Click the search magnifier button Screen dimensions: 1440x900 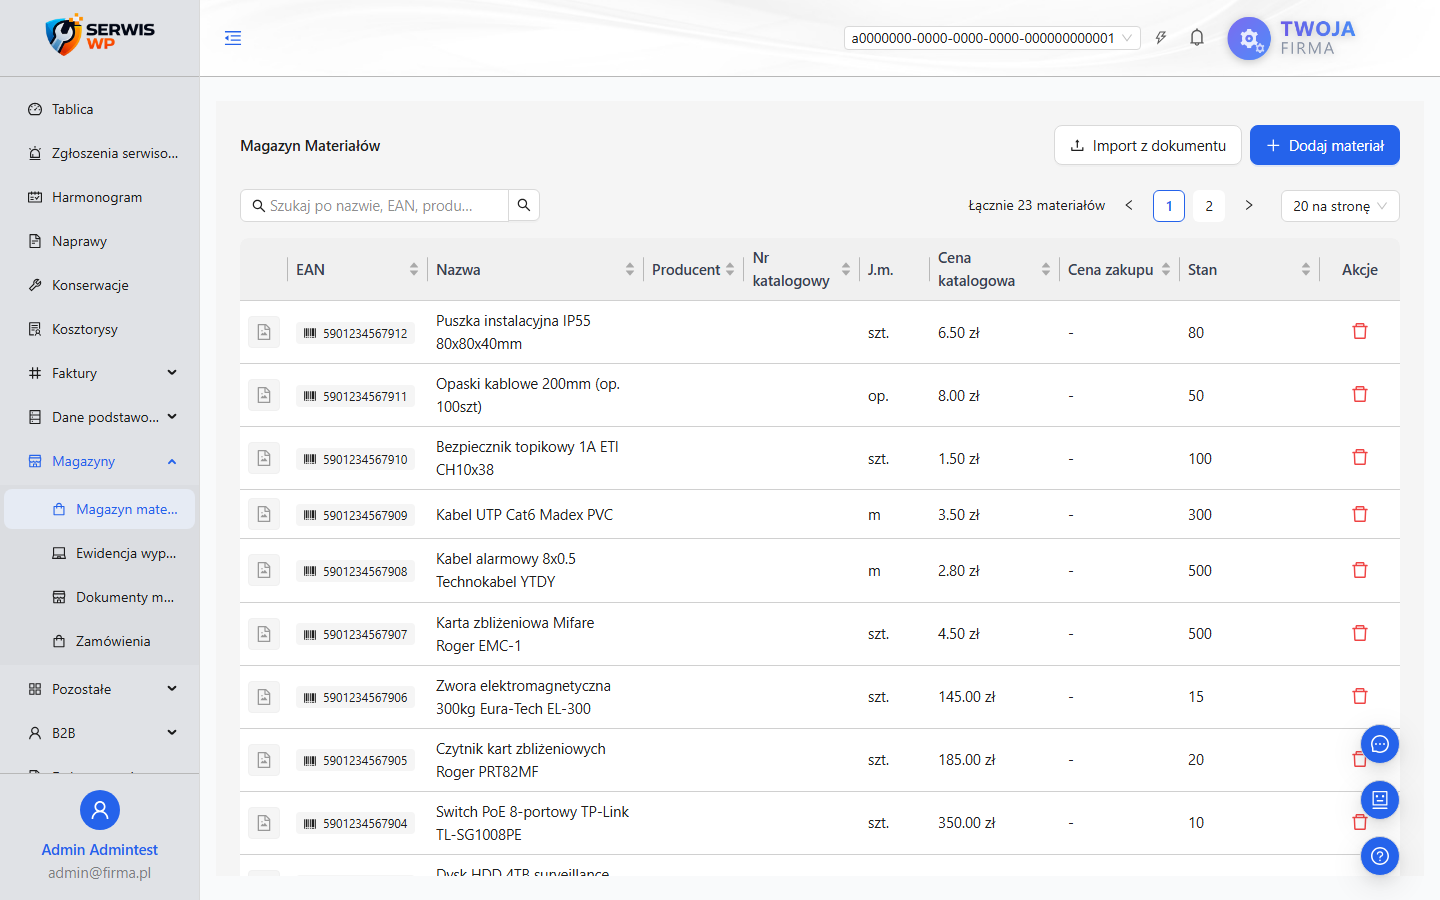pyautogui.click(x=524, y=205)
